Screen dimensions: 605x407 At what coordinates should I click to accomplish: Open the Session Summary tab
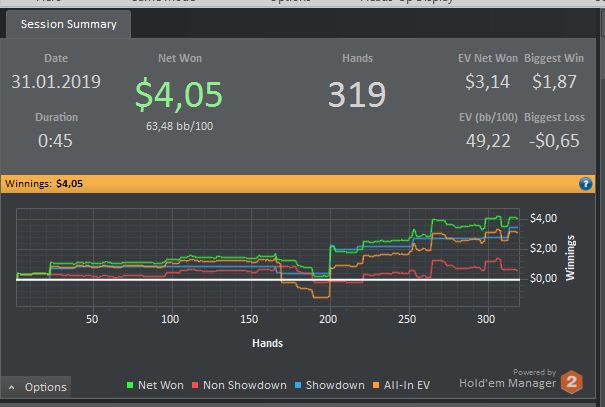point(68,24)
